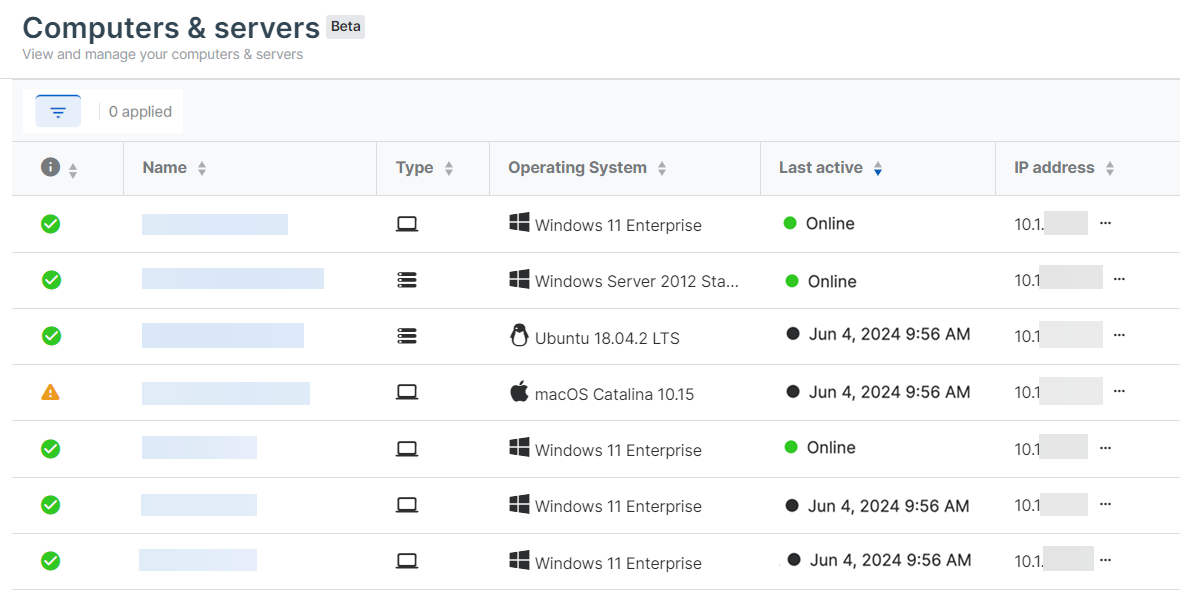Click the info icon in the table header
This screenshot has height=590, width=1180.
click(50, 166)
